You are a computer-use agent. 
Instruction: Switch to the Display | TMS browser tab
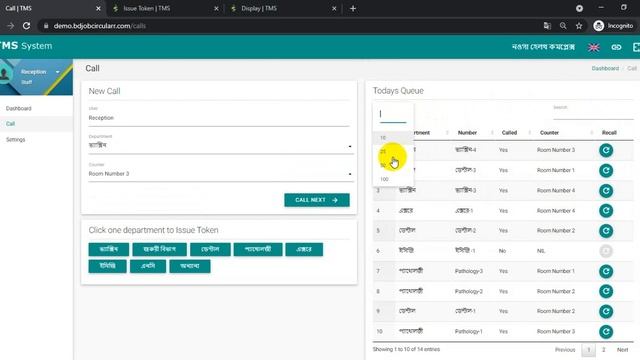click(283, 9)
